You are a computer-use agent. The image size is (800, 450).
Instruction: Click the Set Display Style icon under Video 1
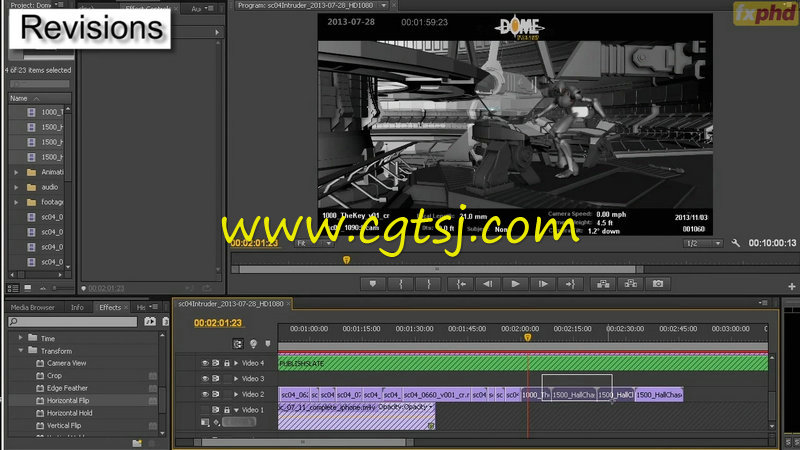coord(205,422)
